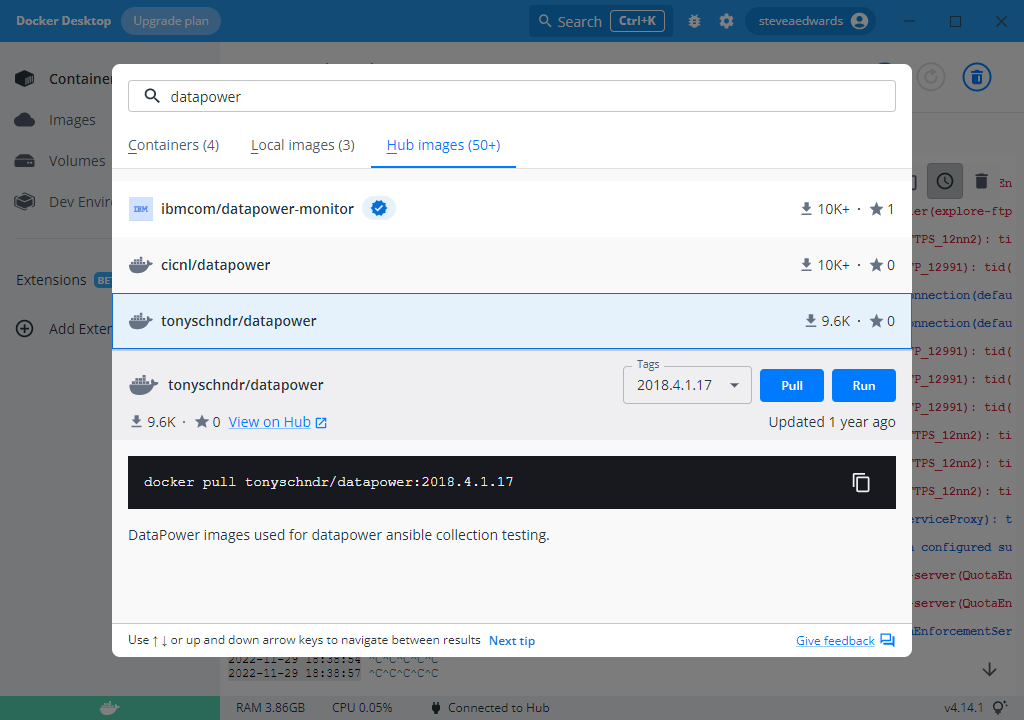Open container logs with the clock icon
Viewport: 1024px width, 720px height.
(x=945, y=181)
